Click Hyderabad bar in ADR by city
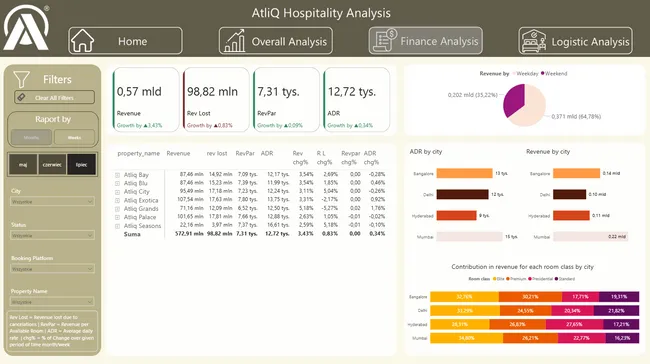This screenshot has width=650, height=364. click(x=456, y=216)
